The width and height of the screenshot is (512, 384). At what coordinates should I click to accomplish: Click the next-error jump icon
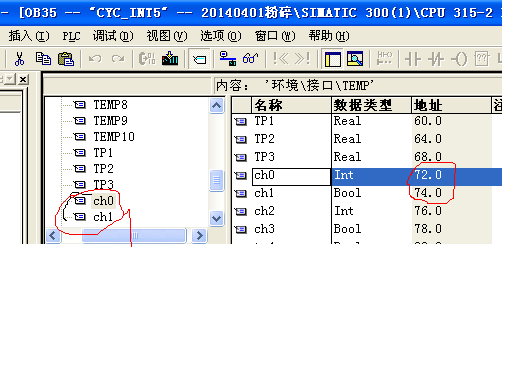click(x=303, y=59)
